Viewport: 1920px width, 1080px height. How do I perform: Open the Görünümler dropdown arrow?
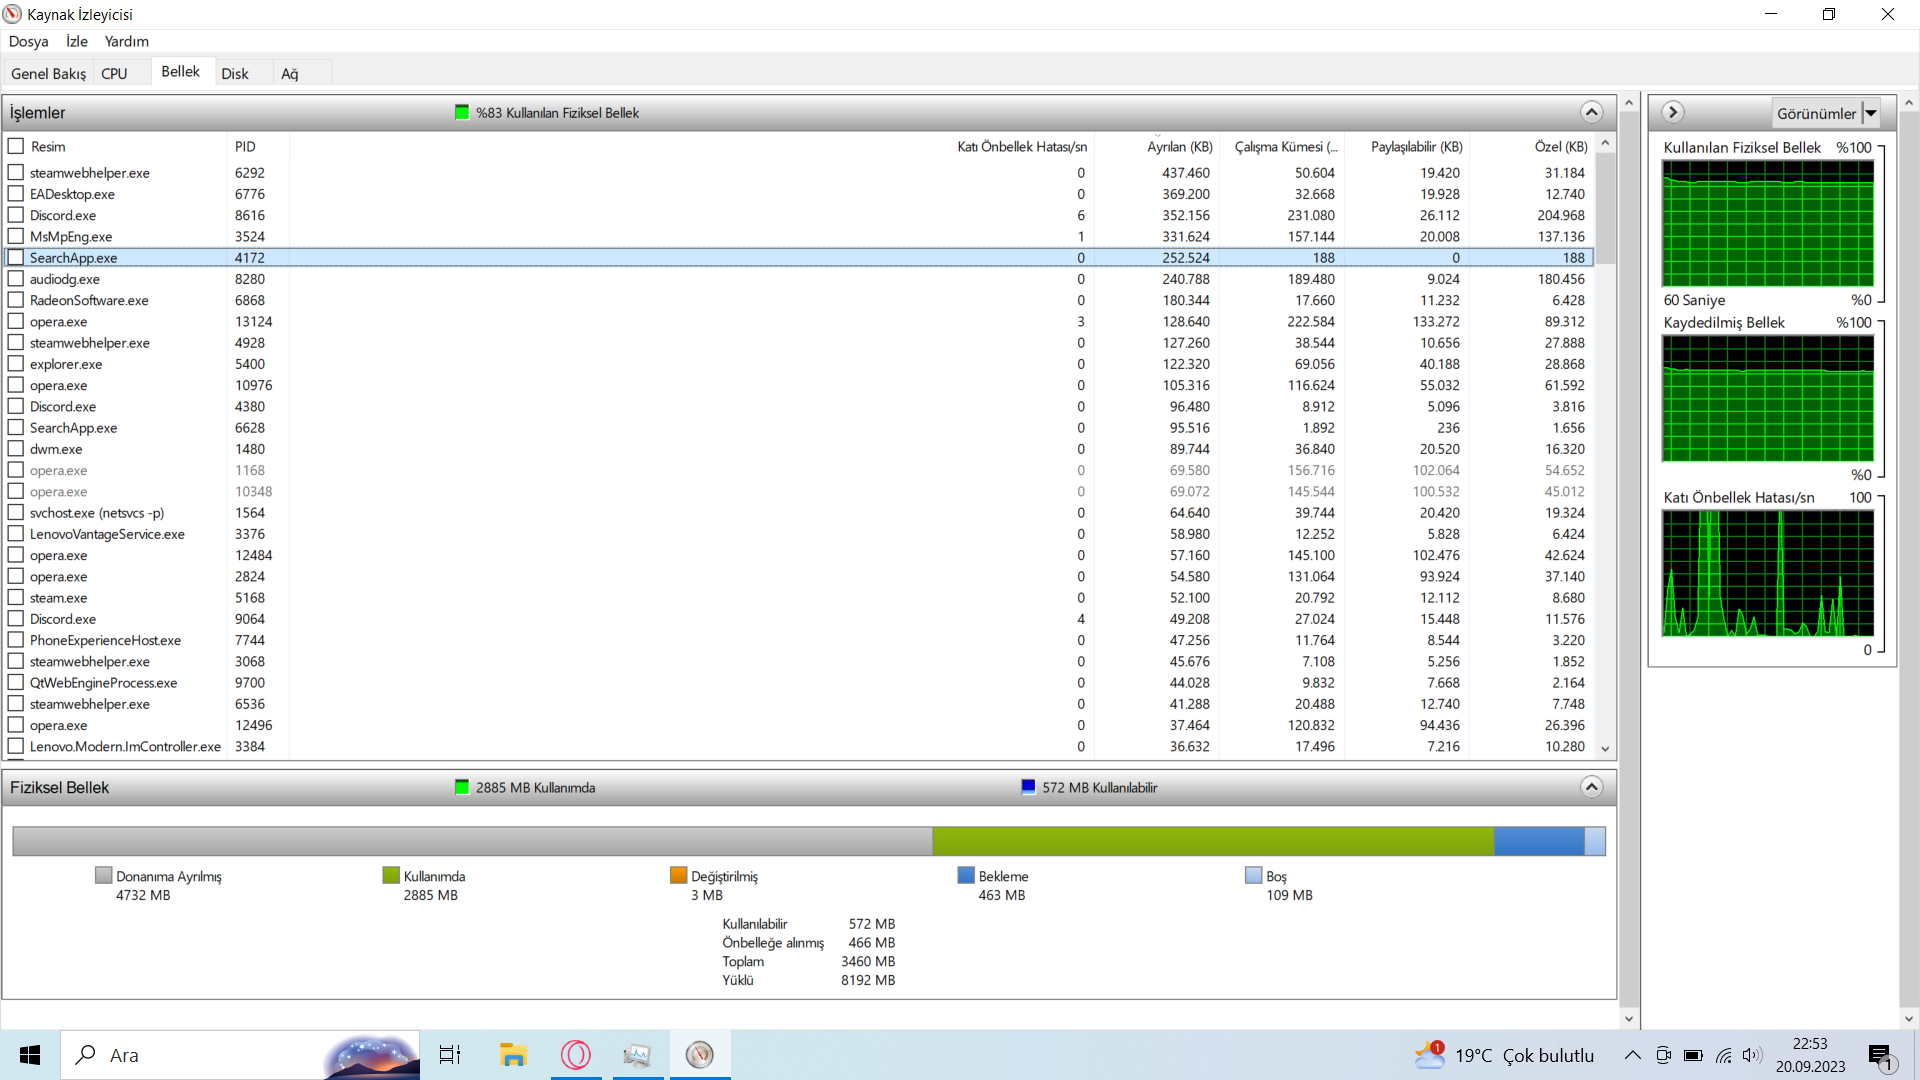1870,113
